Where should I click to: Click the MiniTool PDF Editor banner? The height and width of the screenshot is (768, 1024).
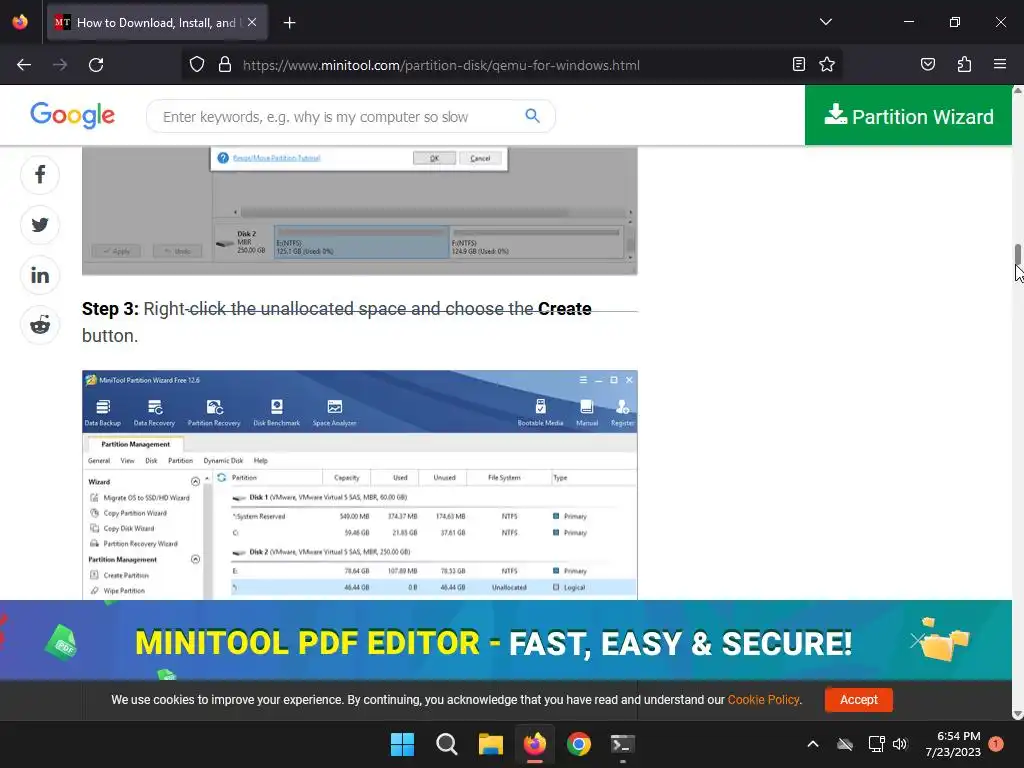505,641
